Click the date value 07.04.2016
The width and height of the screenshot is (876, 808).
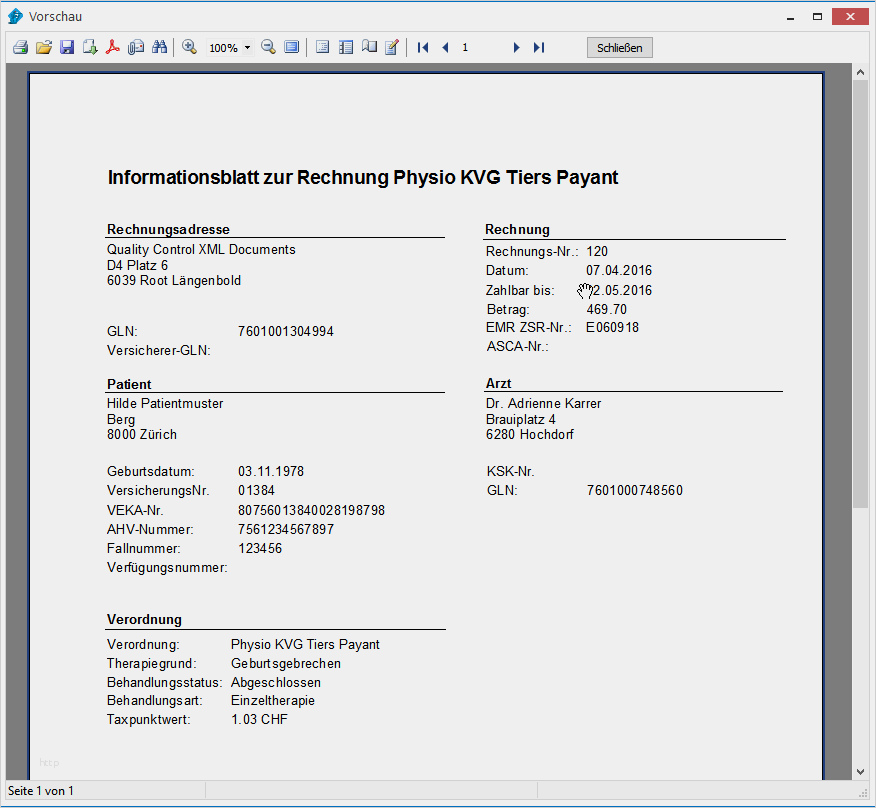coord(619,270)
